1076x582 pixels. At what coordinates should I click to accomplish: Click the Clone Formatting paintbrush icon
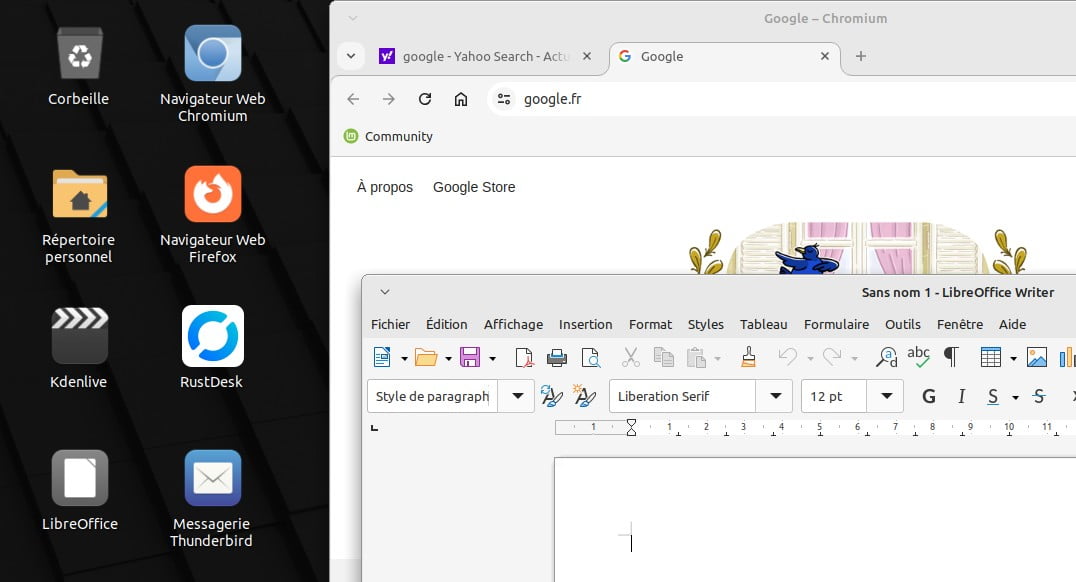coord(748,357)
